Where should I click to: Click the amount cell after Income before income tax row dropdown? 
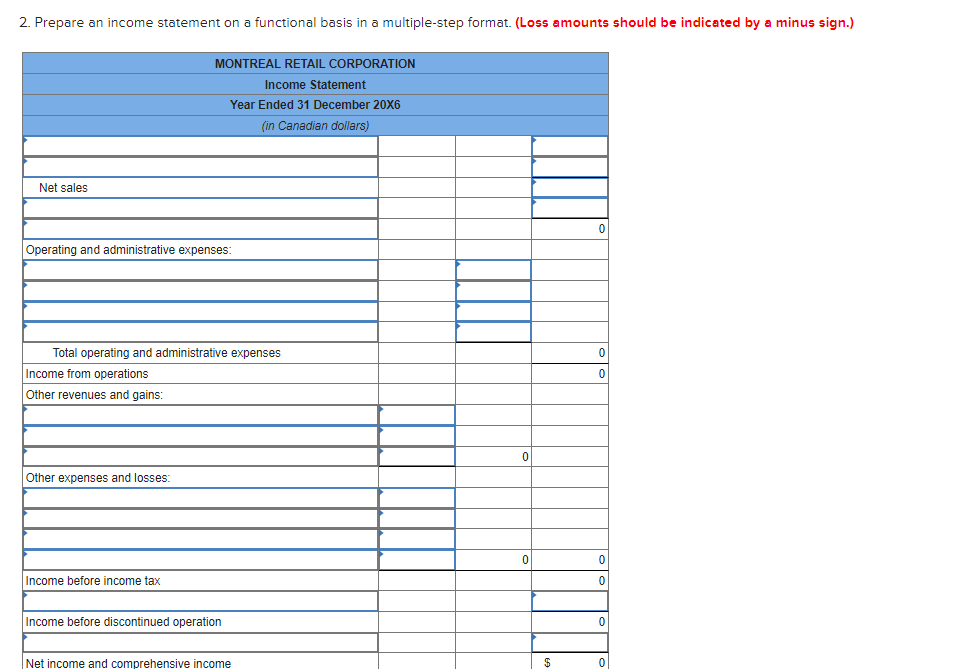coord(568,601)
